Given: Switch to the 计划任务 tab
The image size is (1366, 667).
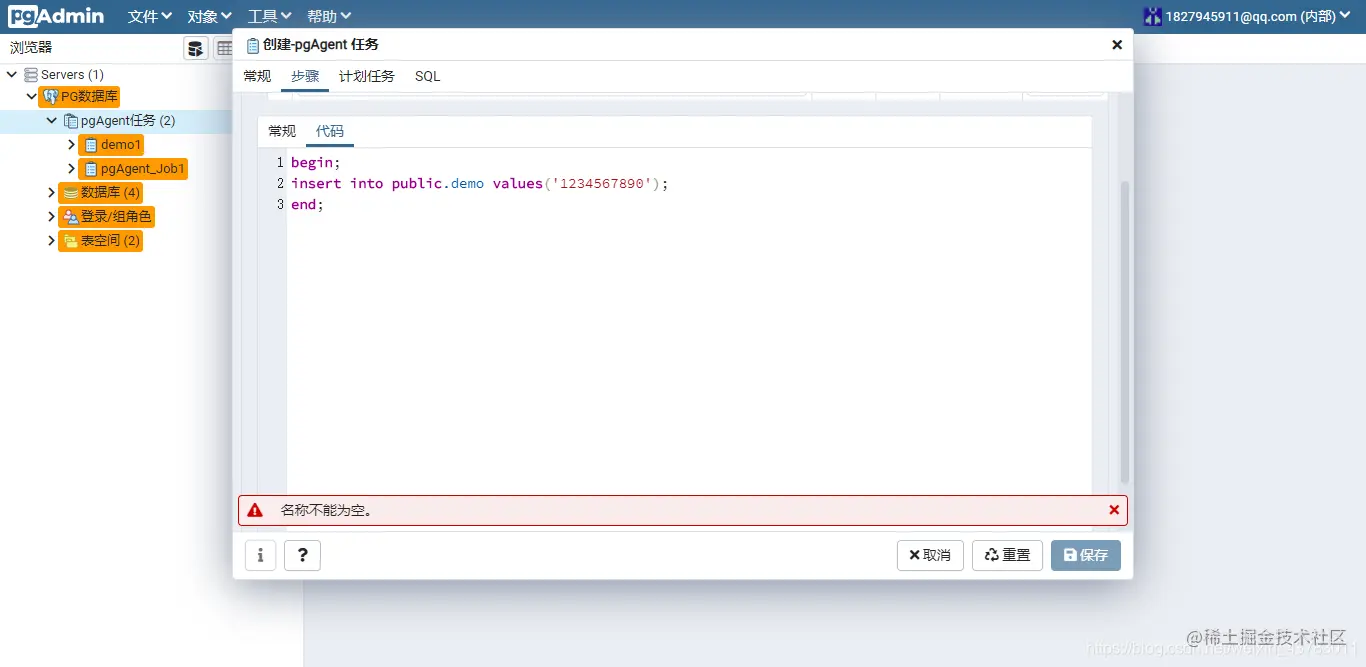Looking at the screenshot, I should pos(367,76).
